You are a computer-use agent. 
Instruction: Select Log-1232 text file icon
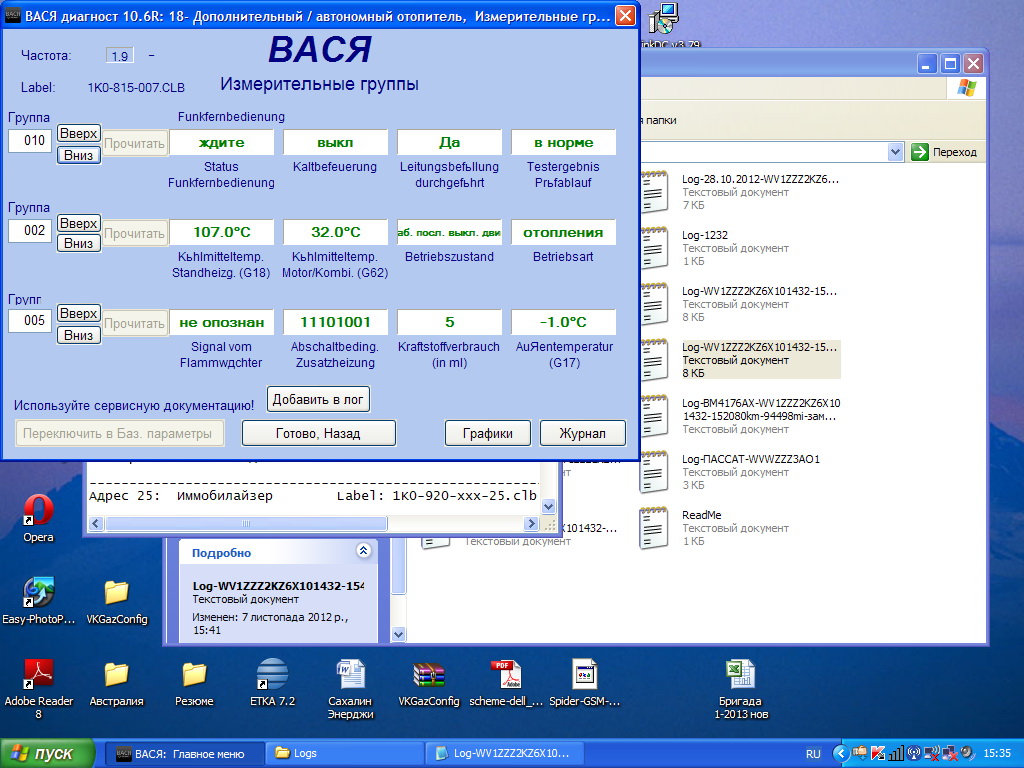pos(654,248)
